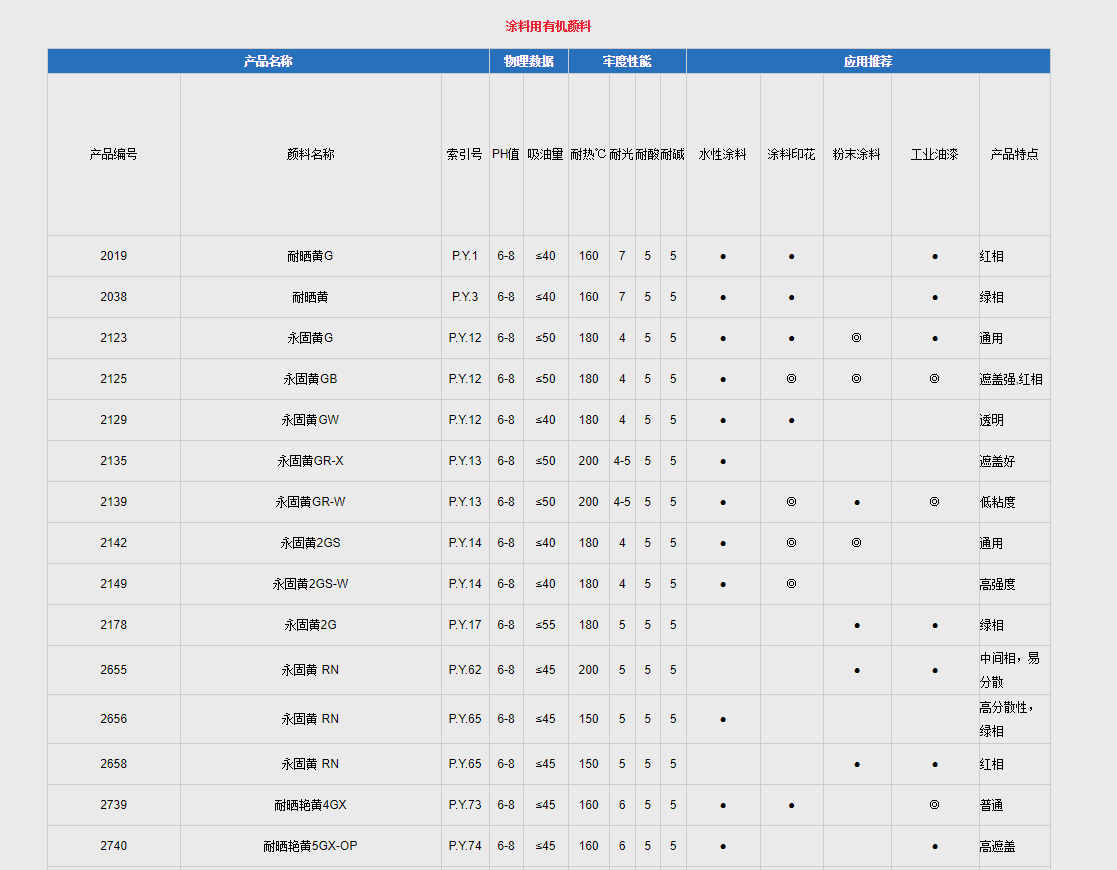Screen dimensions: 1117x870
Task: Click the ● powder coating dot in row 2139
Action: click(x=856, y=502)
